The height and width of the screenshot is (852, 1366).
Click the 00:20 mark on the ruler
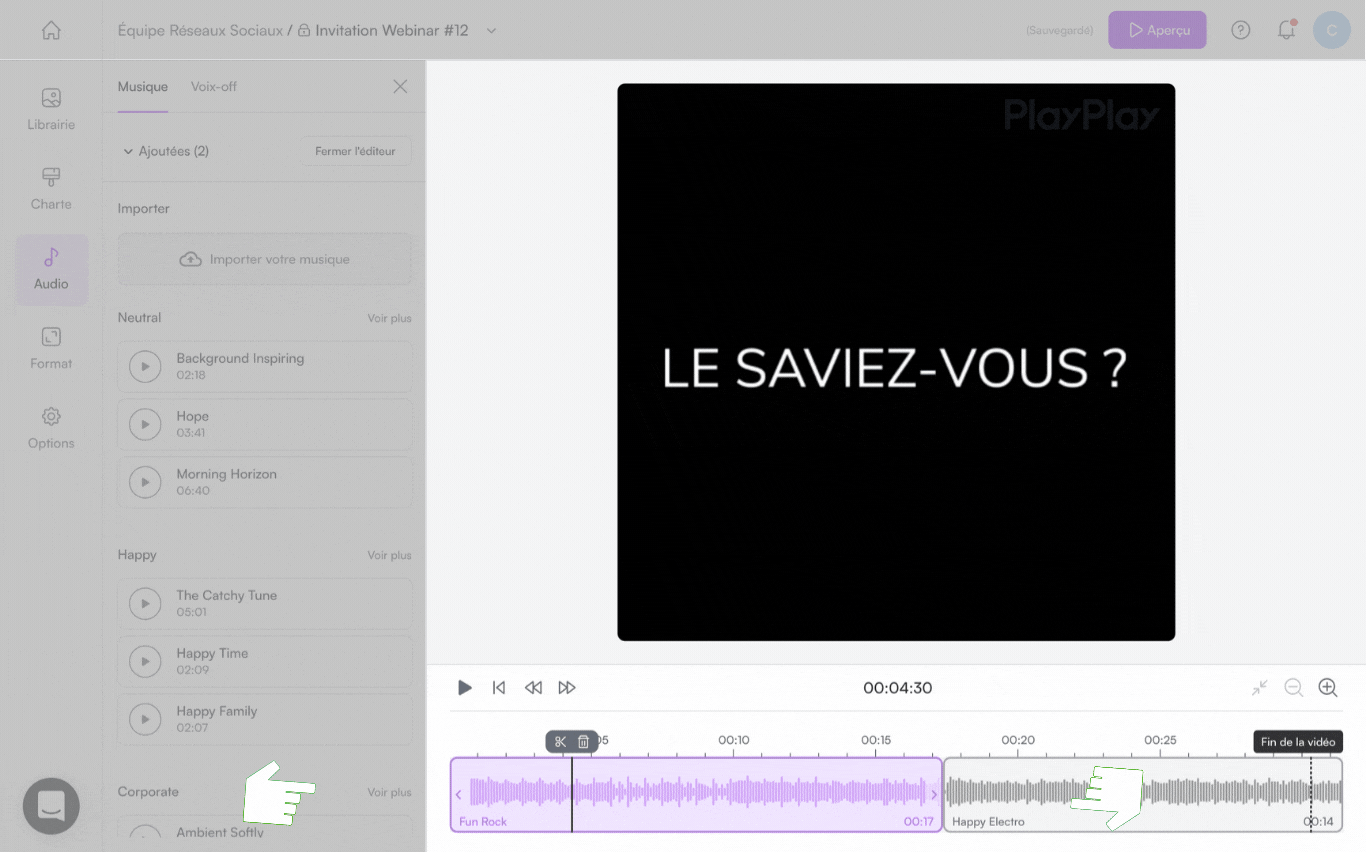1018,741
